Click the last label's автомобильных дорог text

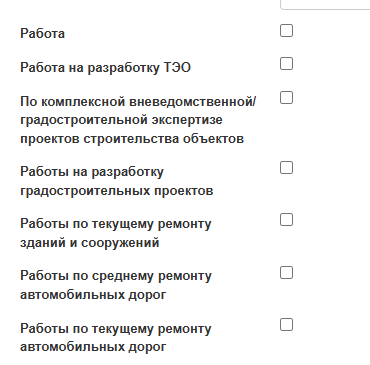click(93, 347)
